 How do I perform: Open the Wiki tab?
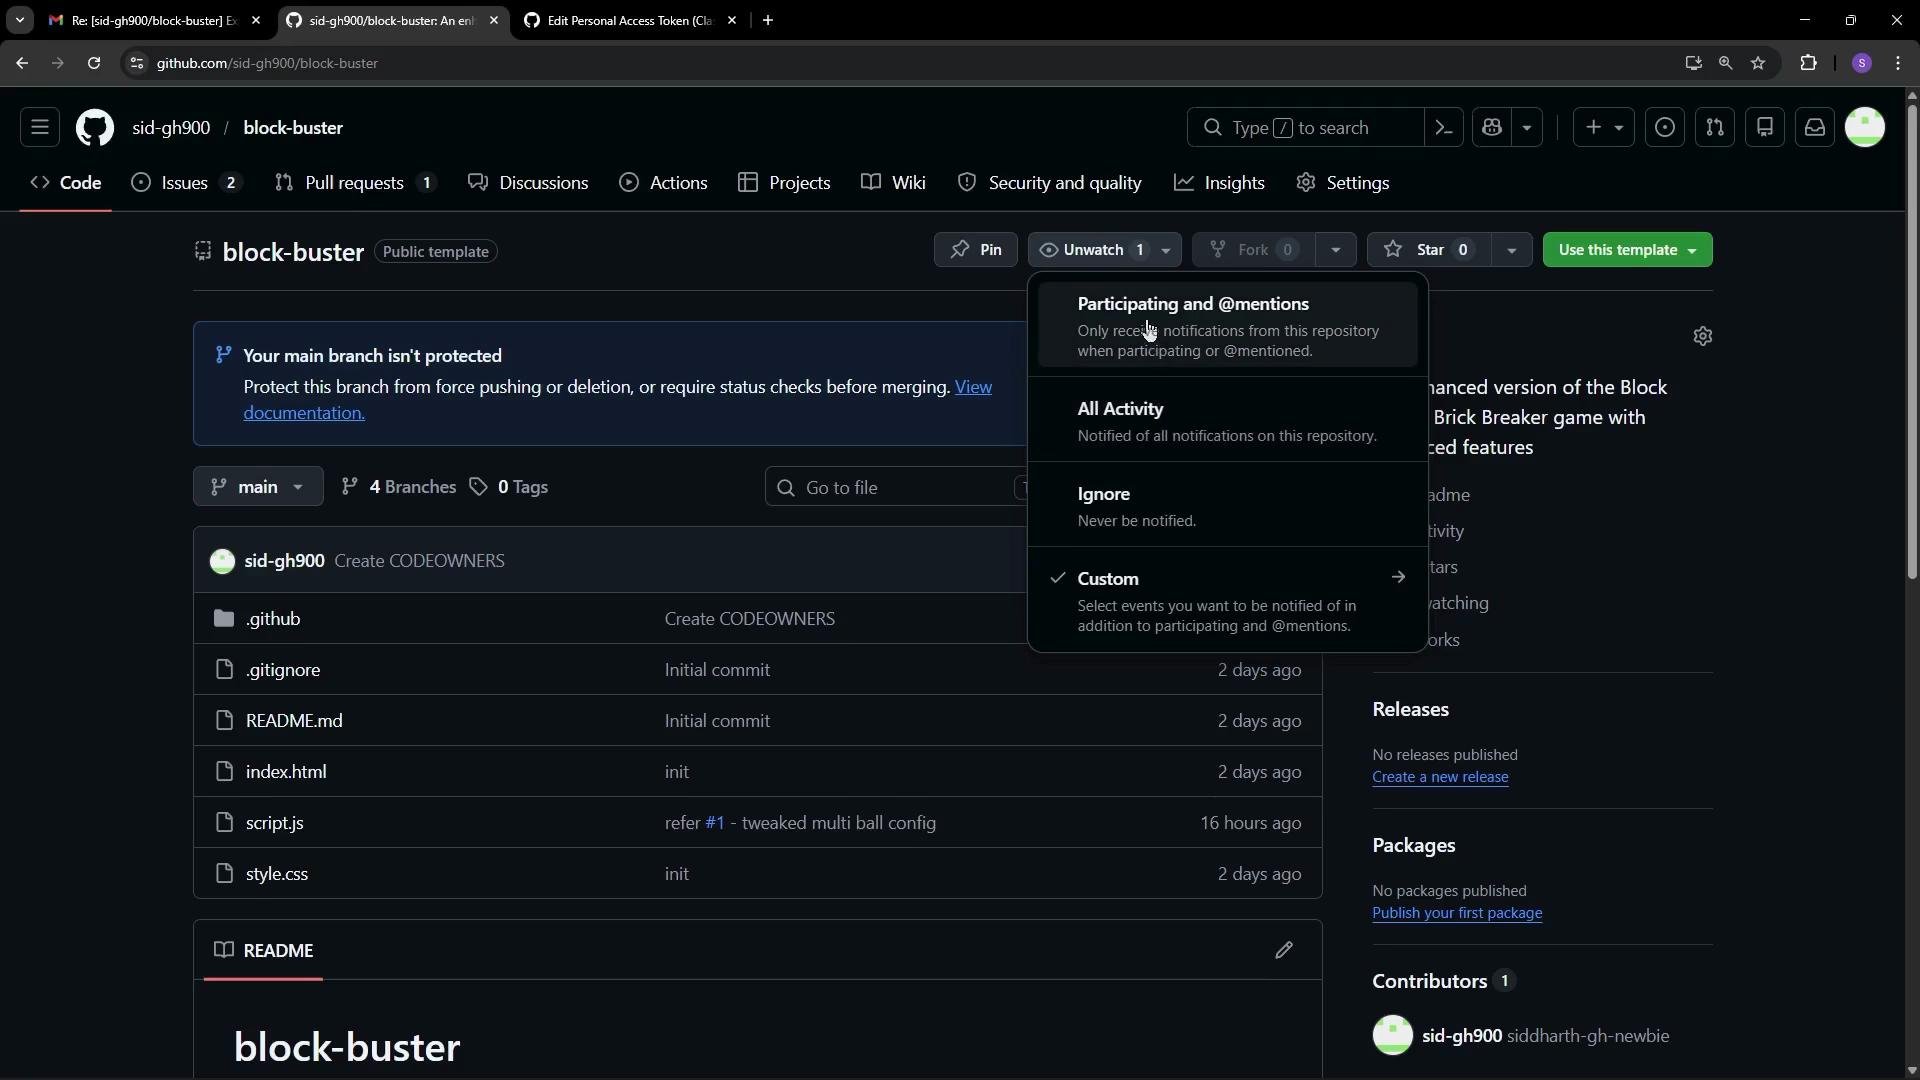[893, 183]
